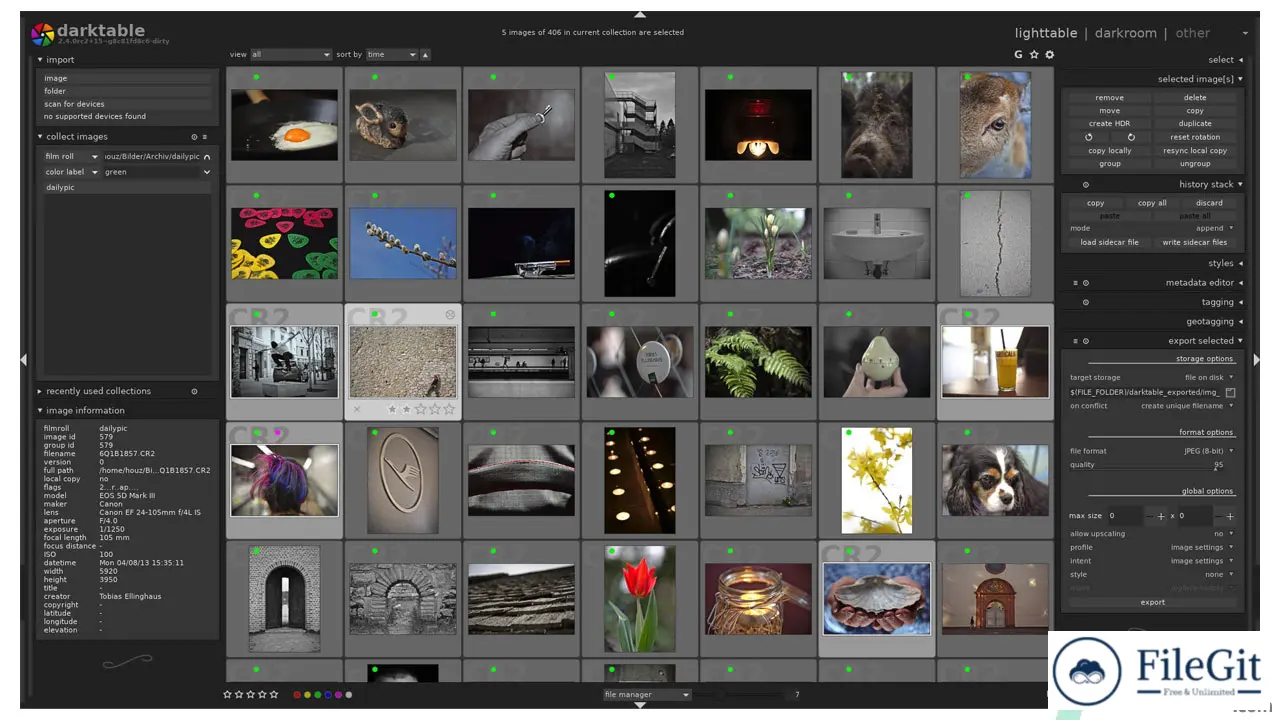The width and height of the screenshot is (1280, 720).
Task: Toggle yellow color label
Action: tap(307, 694)
